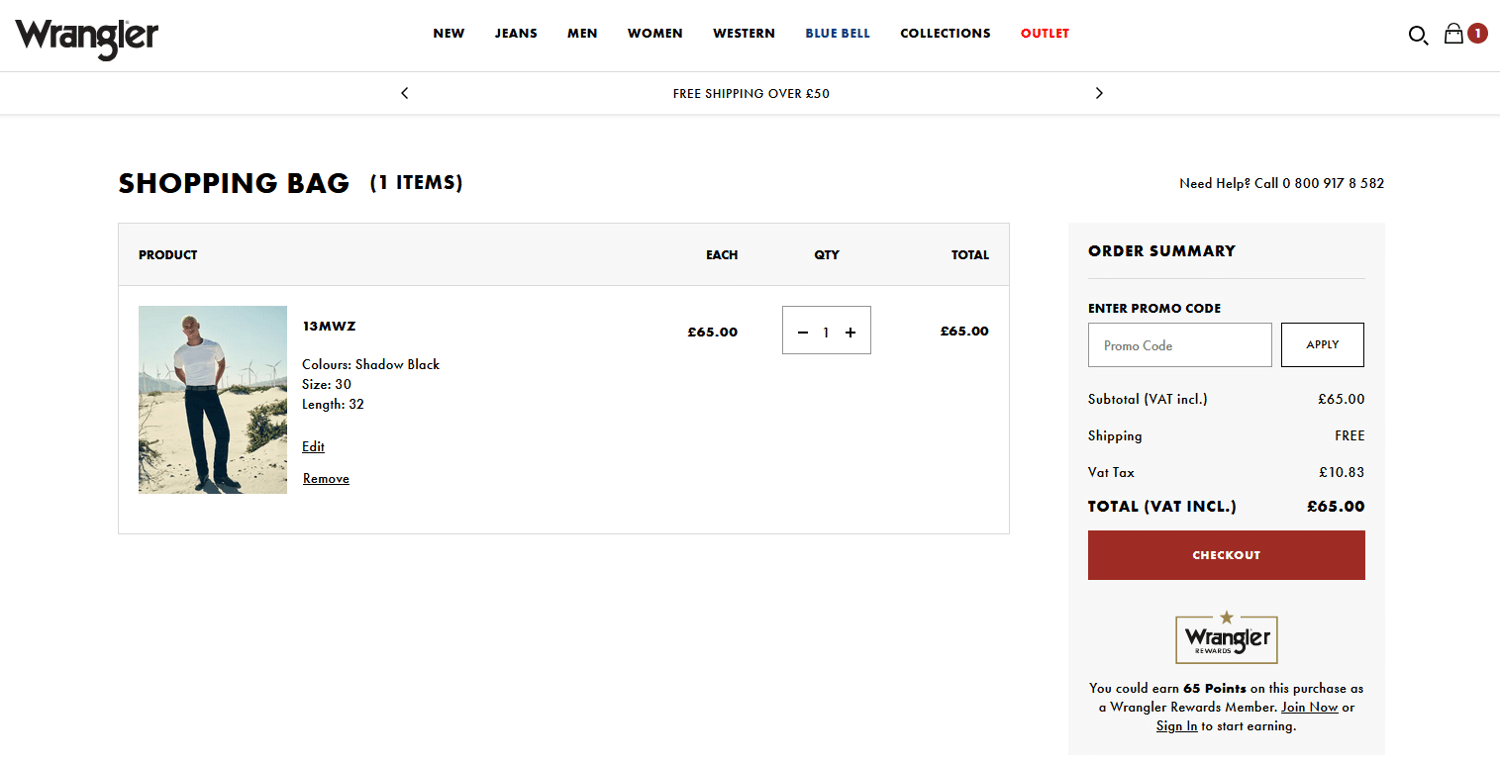Click the Length: 32 text
Viewport: 1500px width, 764px height.
point(333,405)
